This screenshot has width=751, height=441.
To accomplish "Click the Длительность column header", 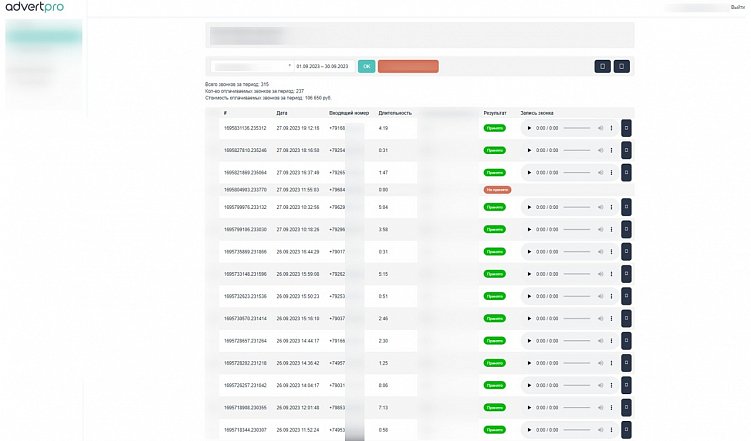I will pyautogui.click(x=395, y=113).
